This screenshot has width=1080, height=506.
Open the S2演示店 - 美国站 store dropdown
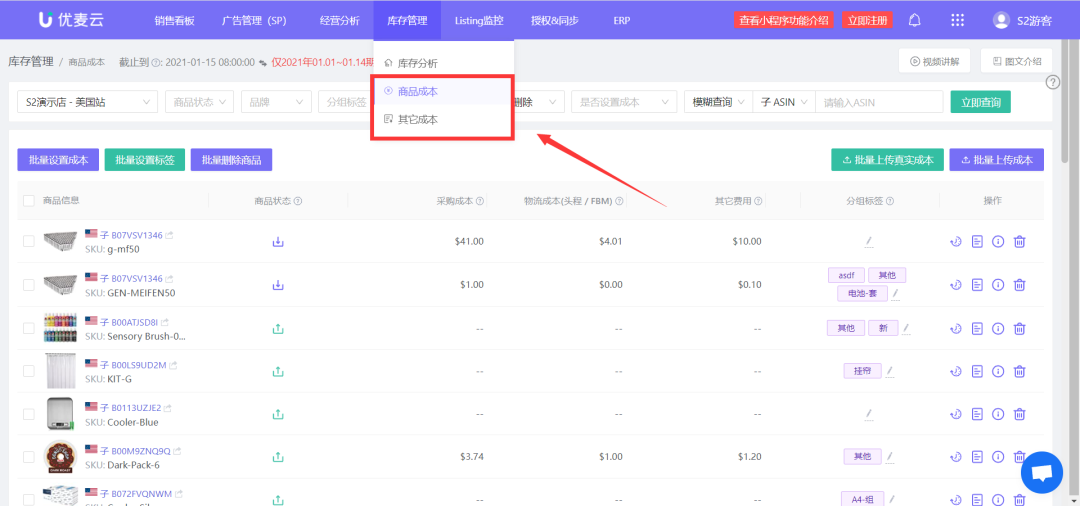pyautogui.click(x=87, y=102)
